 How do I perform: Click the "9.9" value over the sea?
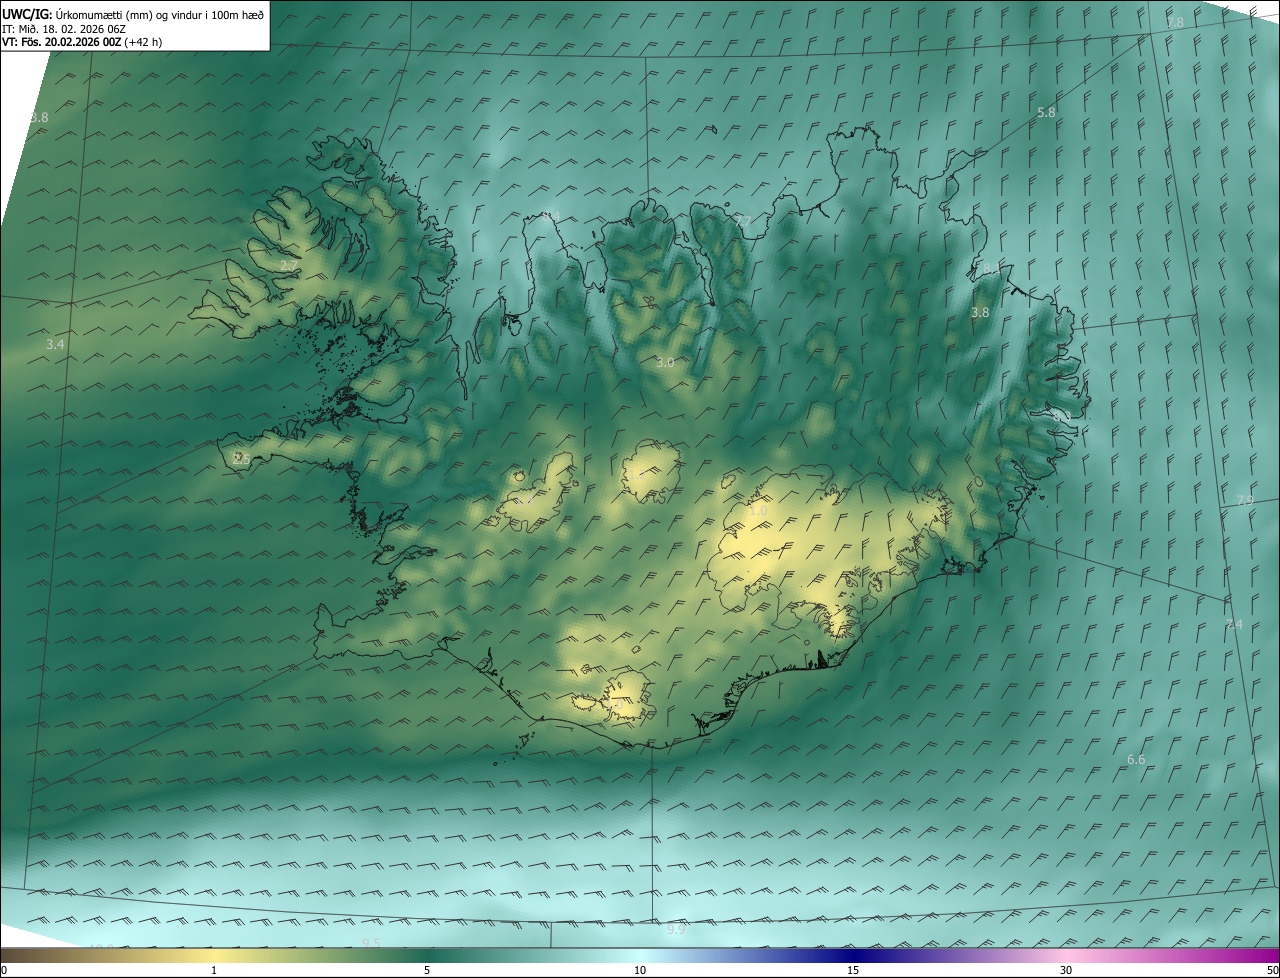pyautogui.click(x=676, y=929)
